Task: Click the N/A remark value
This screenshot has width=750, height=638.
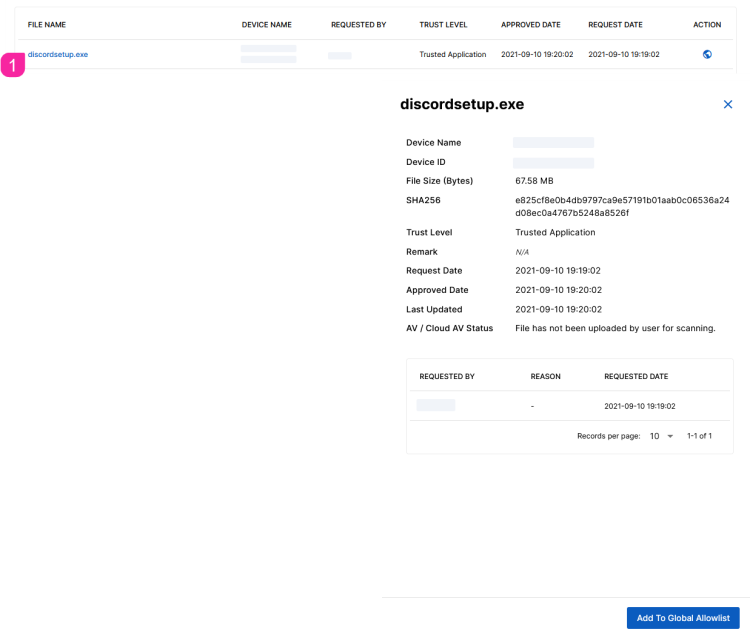Action: pos(522,252)
